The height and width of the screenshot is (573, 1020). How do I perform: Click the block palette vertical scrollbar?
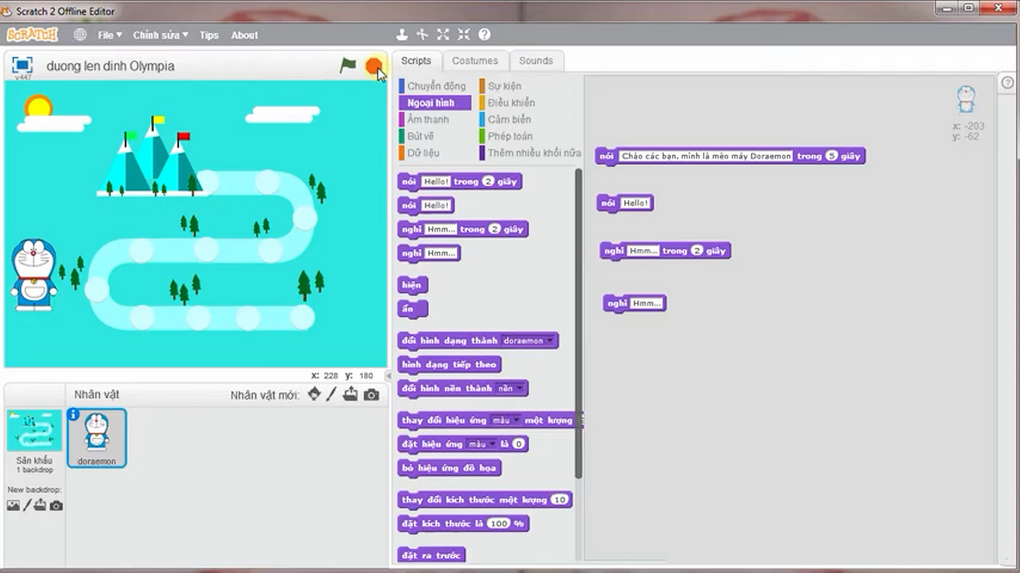579,320
